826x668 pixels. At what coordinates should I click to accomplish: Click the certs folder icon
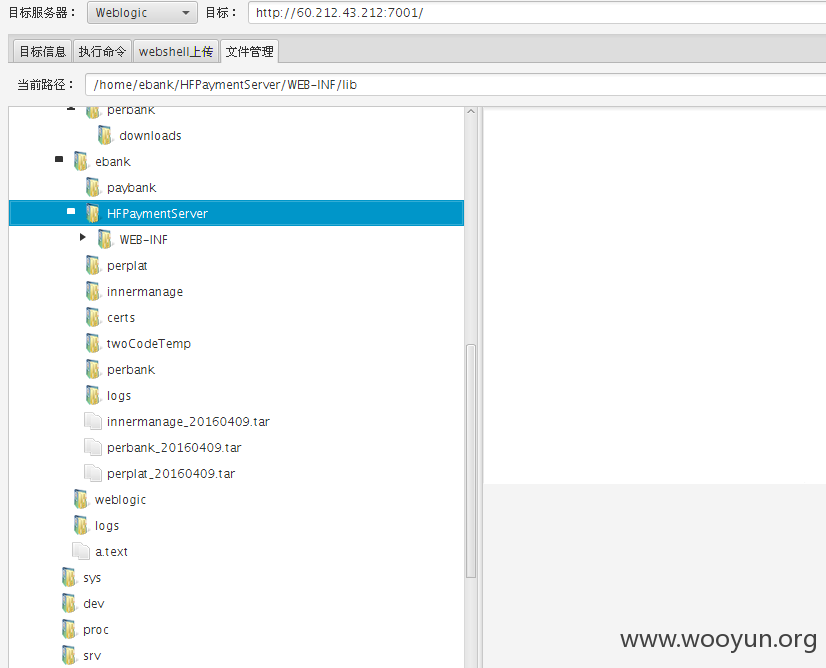pos(93,317)
